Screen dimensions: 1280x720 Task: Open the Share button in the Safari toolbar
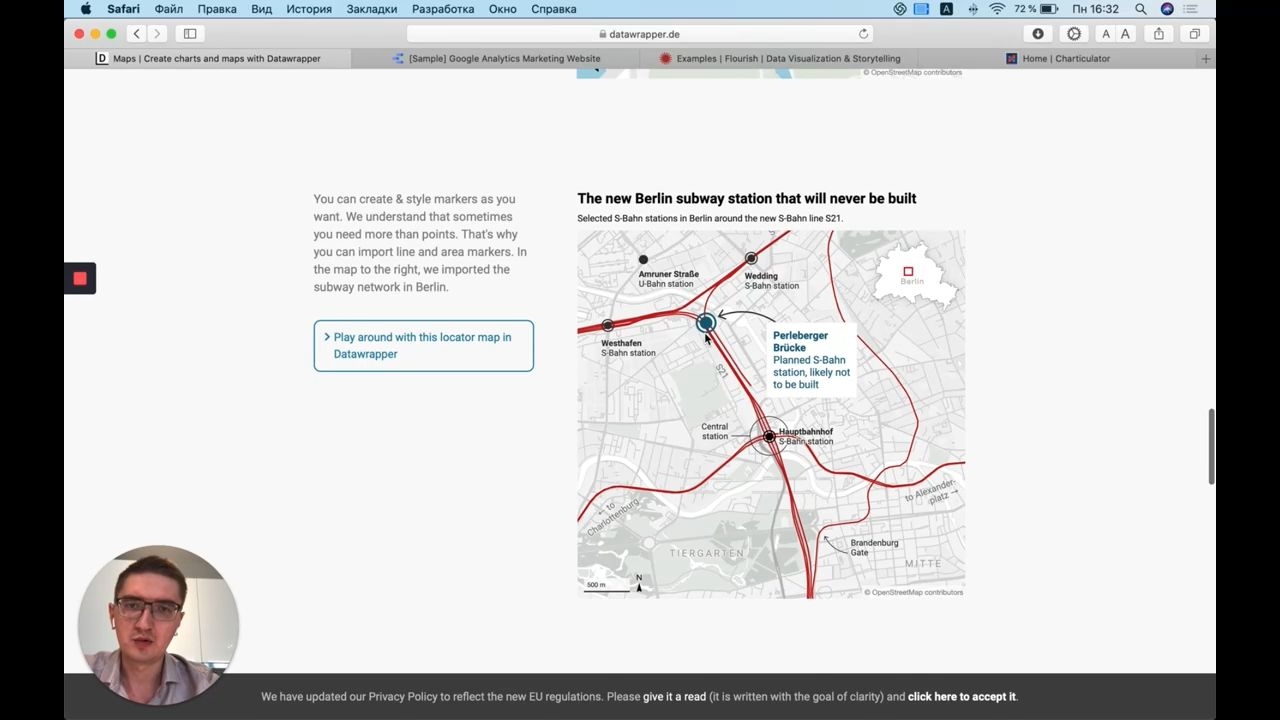point(1159,34)
